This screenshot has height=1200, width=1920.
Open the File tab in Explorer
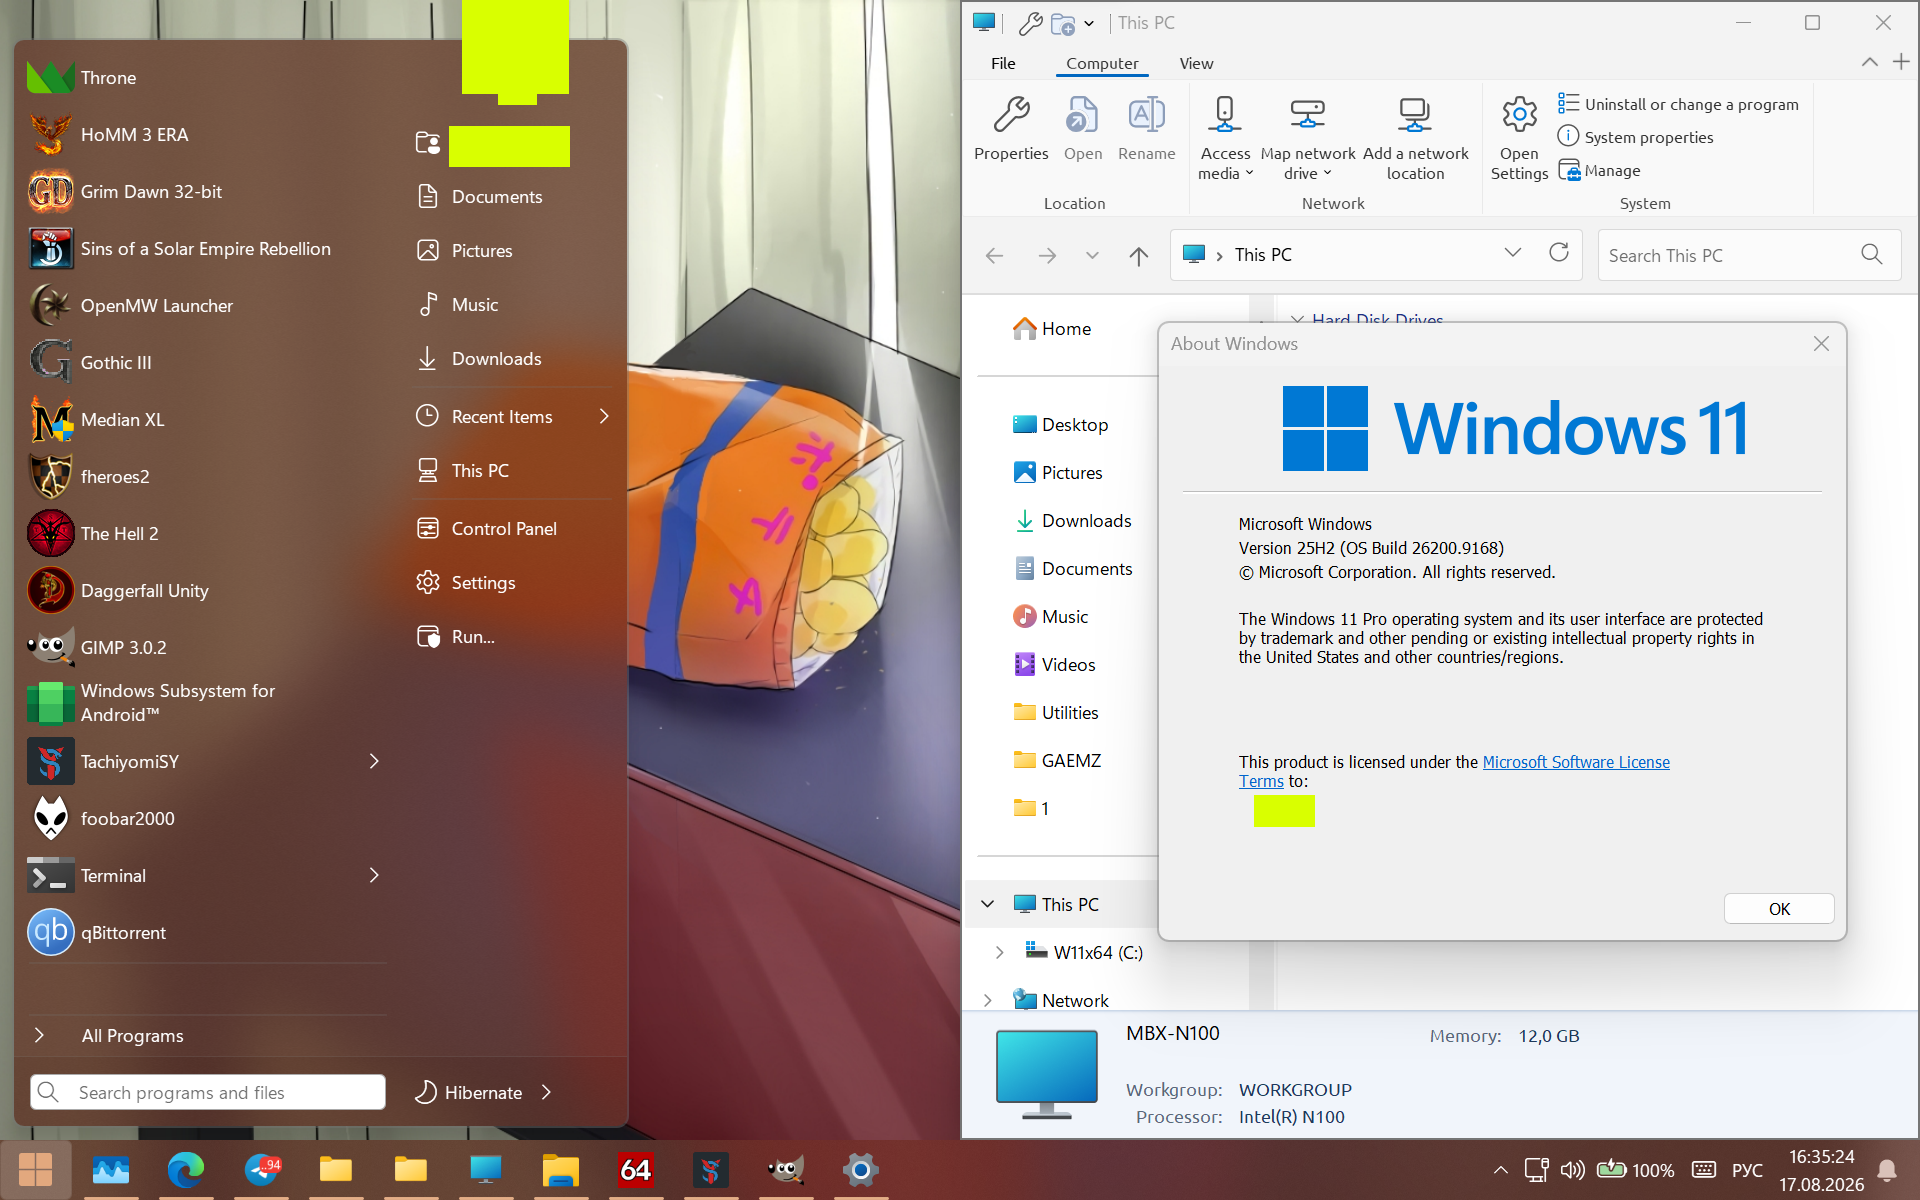pos(1003,64)
